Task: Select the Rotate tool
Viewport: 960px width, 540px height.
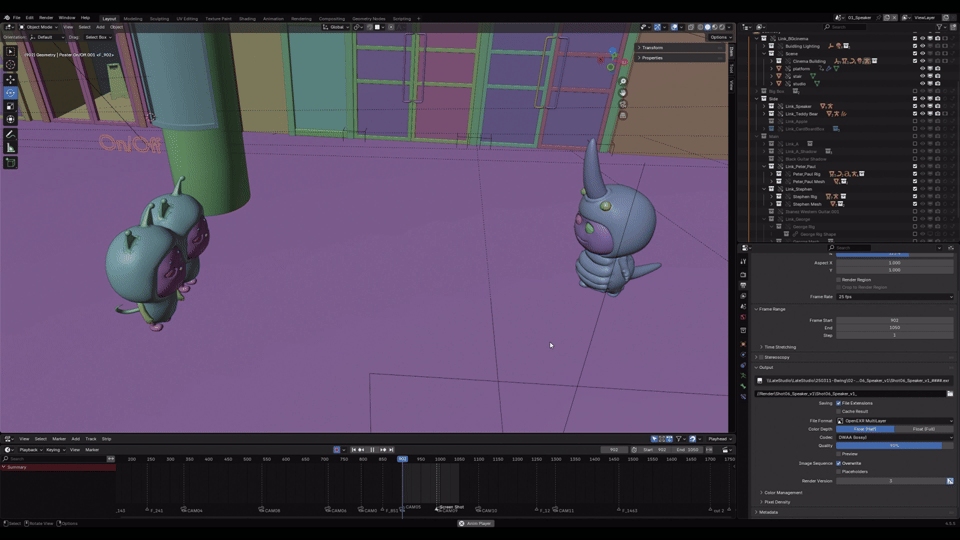Action: pyautogui.click(x=10, y=93)
